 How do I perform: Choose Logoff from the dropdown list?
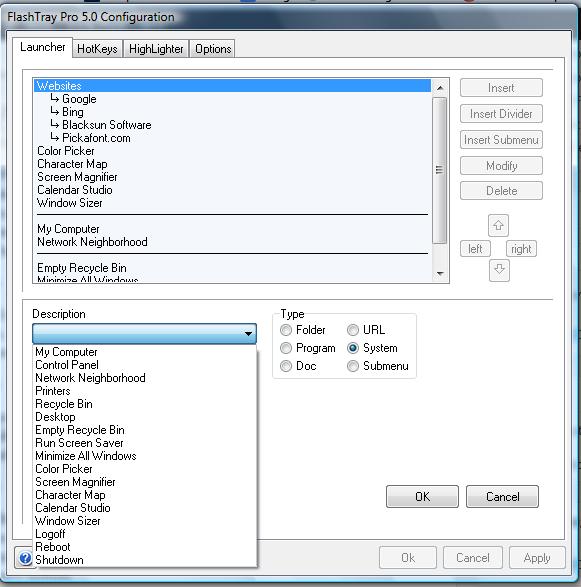coord(145,534)
